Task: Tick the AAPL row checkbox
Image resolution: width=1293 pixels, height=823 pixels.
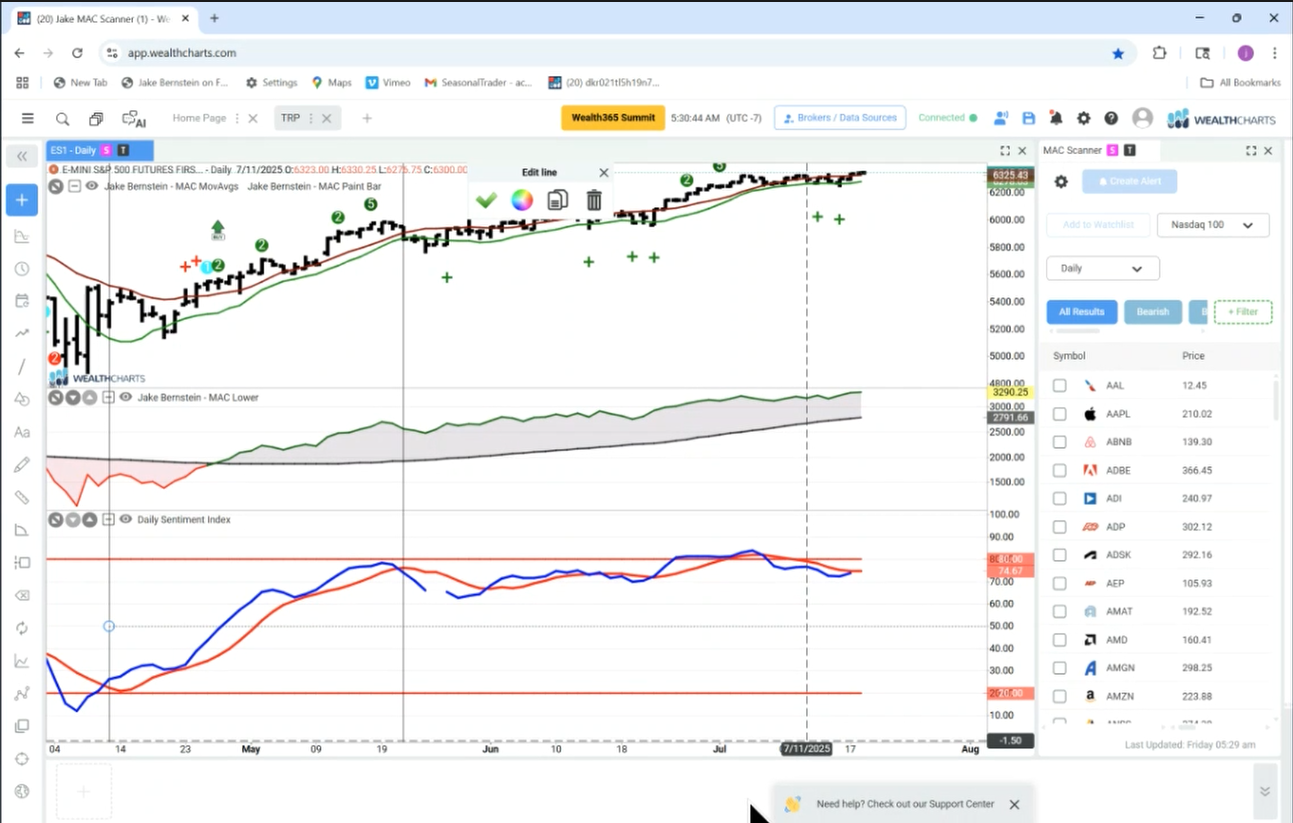Action: [1059, 414]
